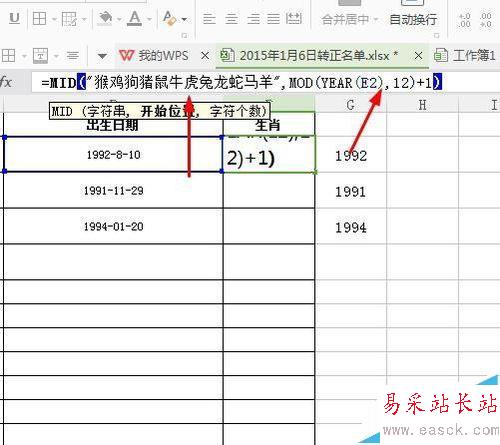Click the fx insert function button
Screen dimensions: 500x445
click(6, 82)
